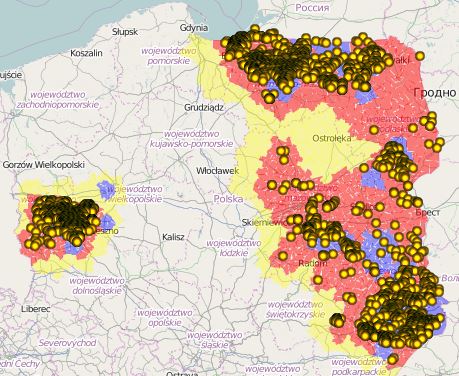This screenshot has width=459, height=376.
Task: Click the Kalisz city label
Action: pos(173,237)
